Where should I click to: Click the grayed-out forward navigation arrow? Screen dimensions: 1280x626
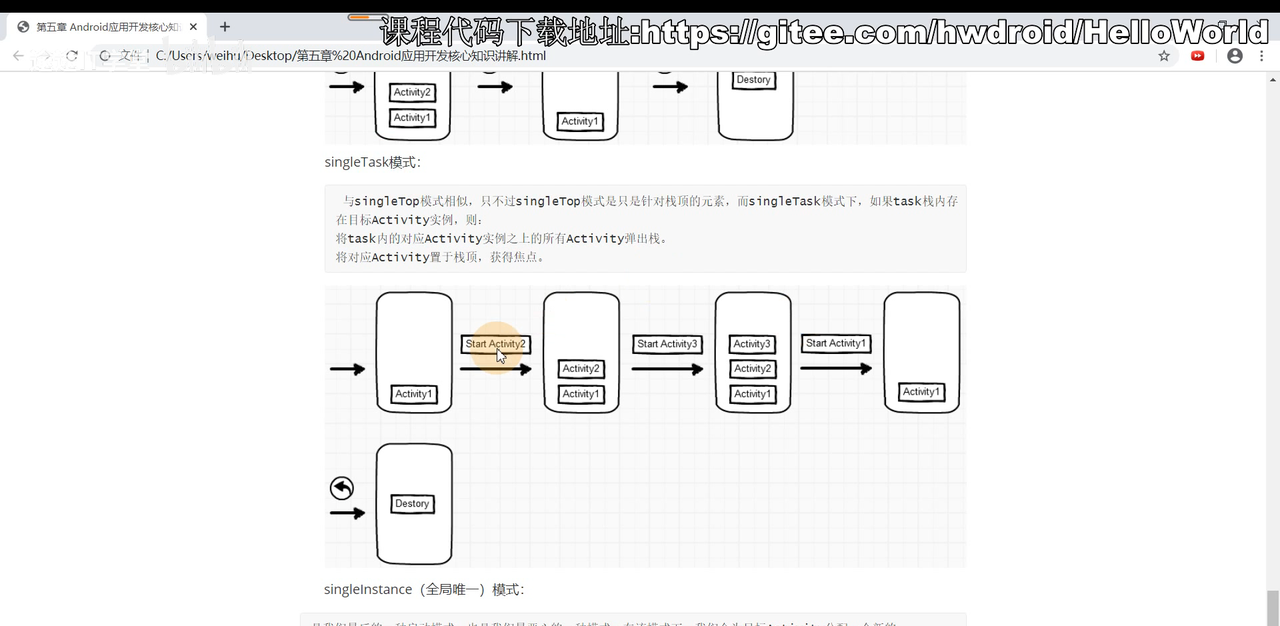click(x=43, y=56)
